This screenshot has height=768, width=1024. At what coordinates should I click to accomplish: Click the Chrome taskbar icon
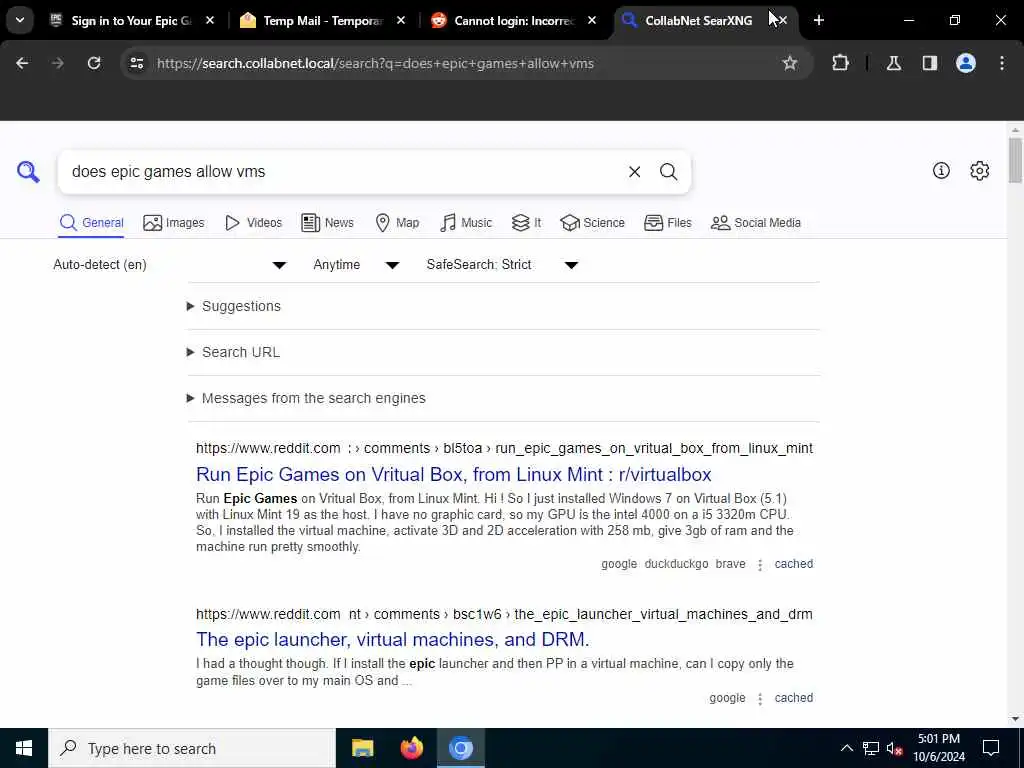pos(460,748)
